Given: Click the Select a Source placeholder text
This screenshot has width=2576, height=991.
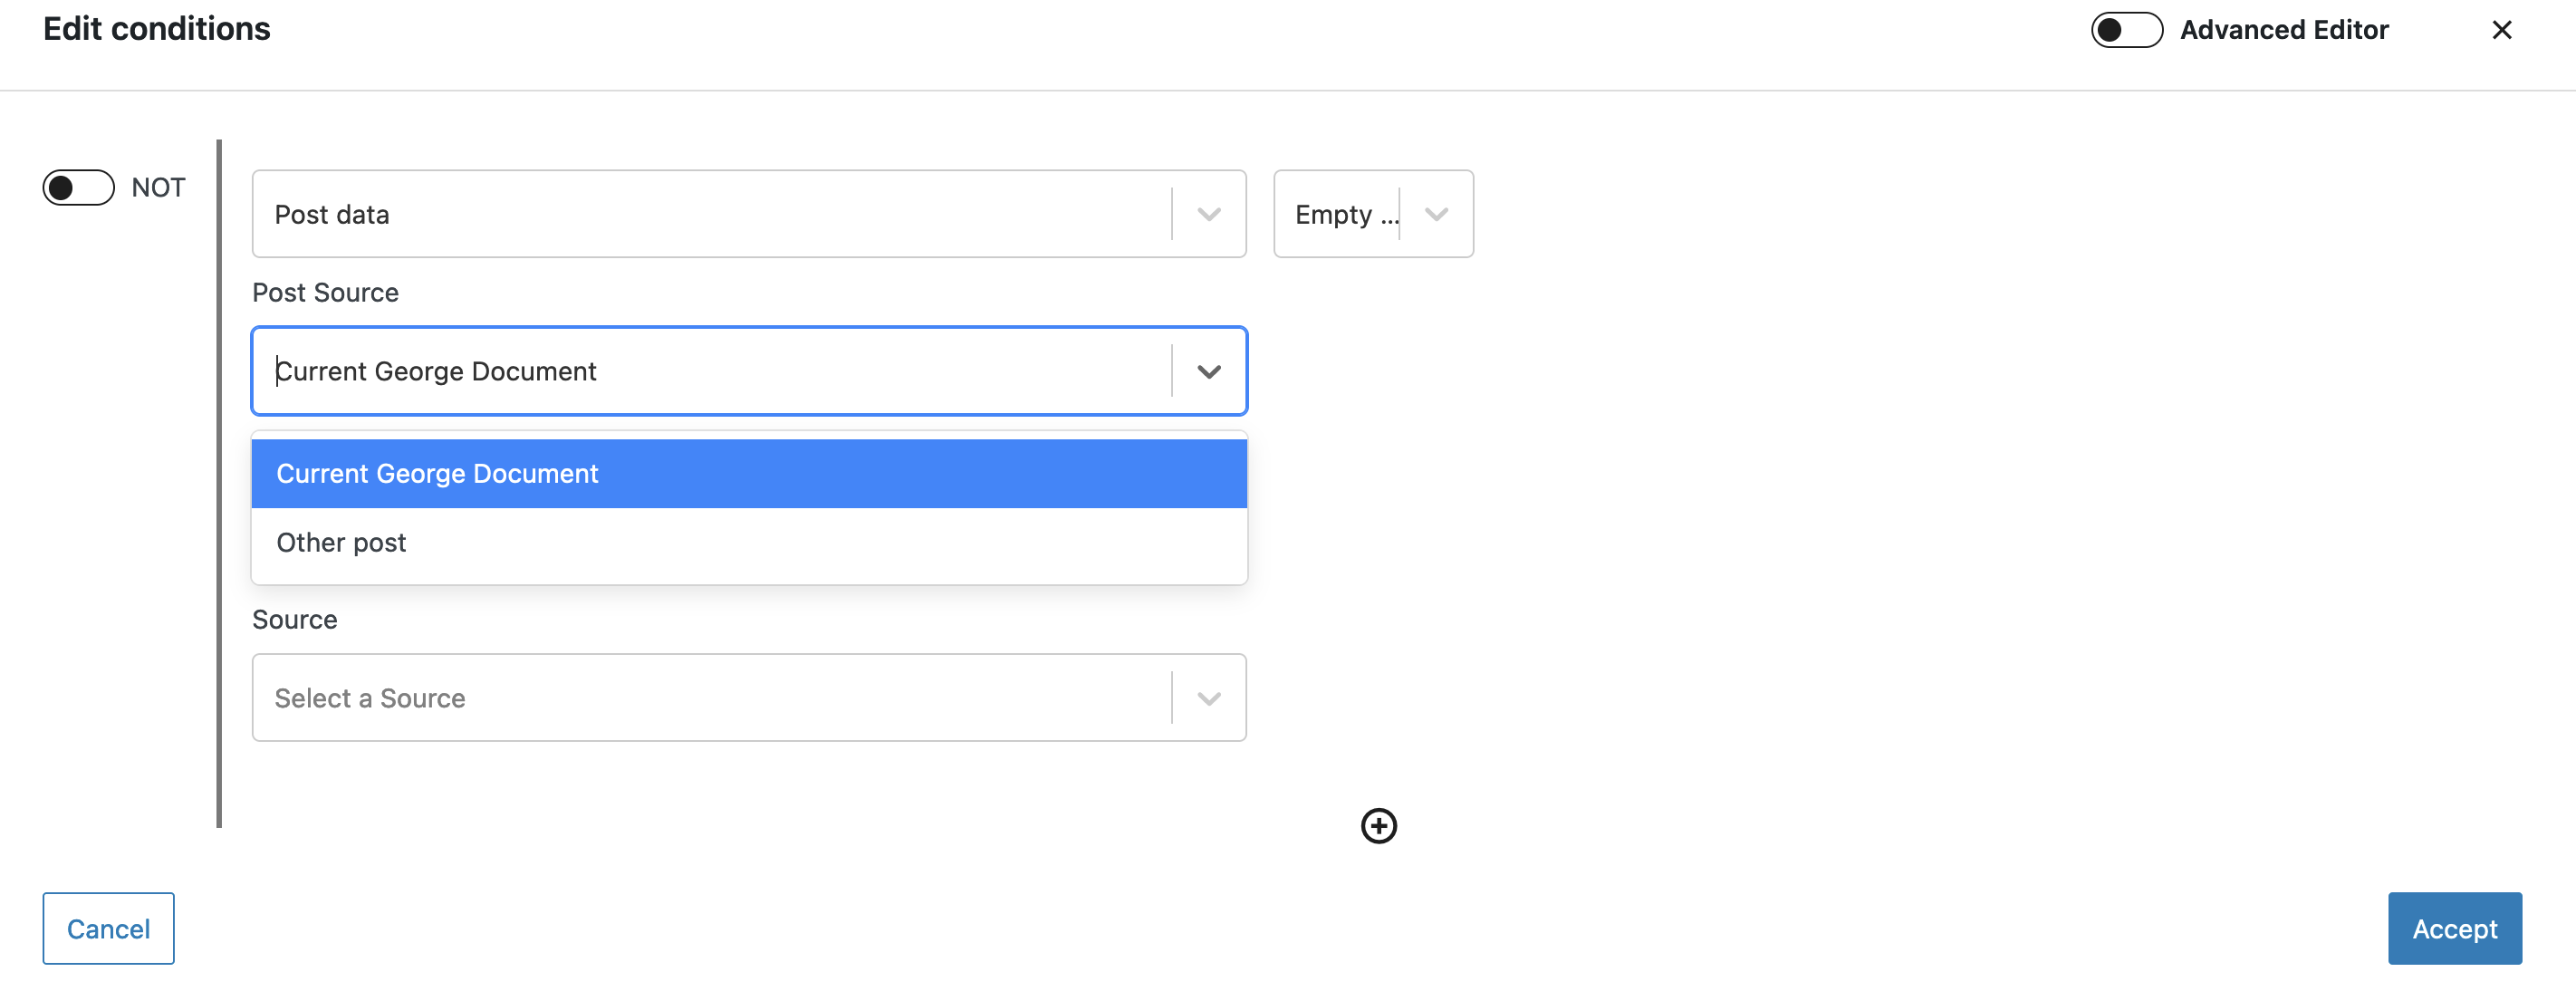Looking at the screenshot, I should click(x=369, y=698).
